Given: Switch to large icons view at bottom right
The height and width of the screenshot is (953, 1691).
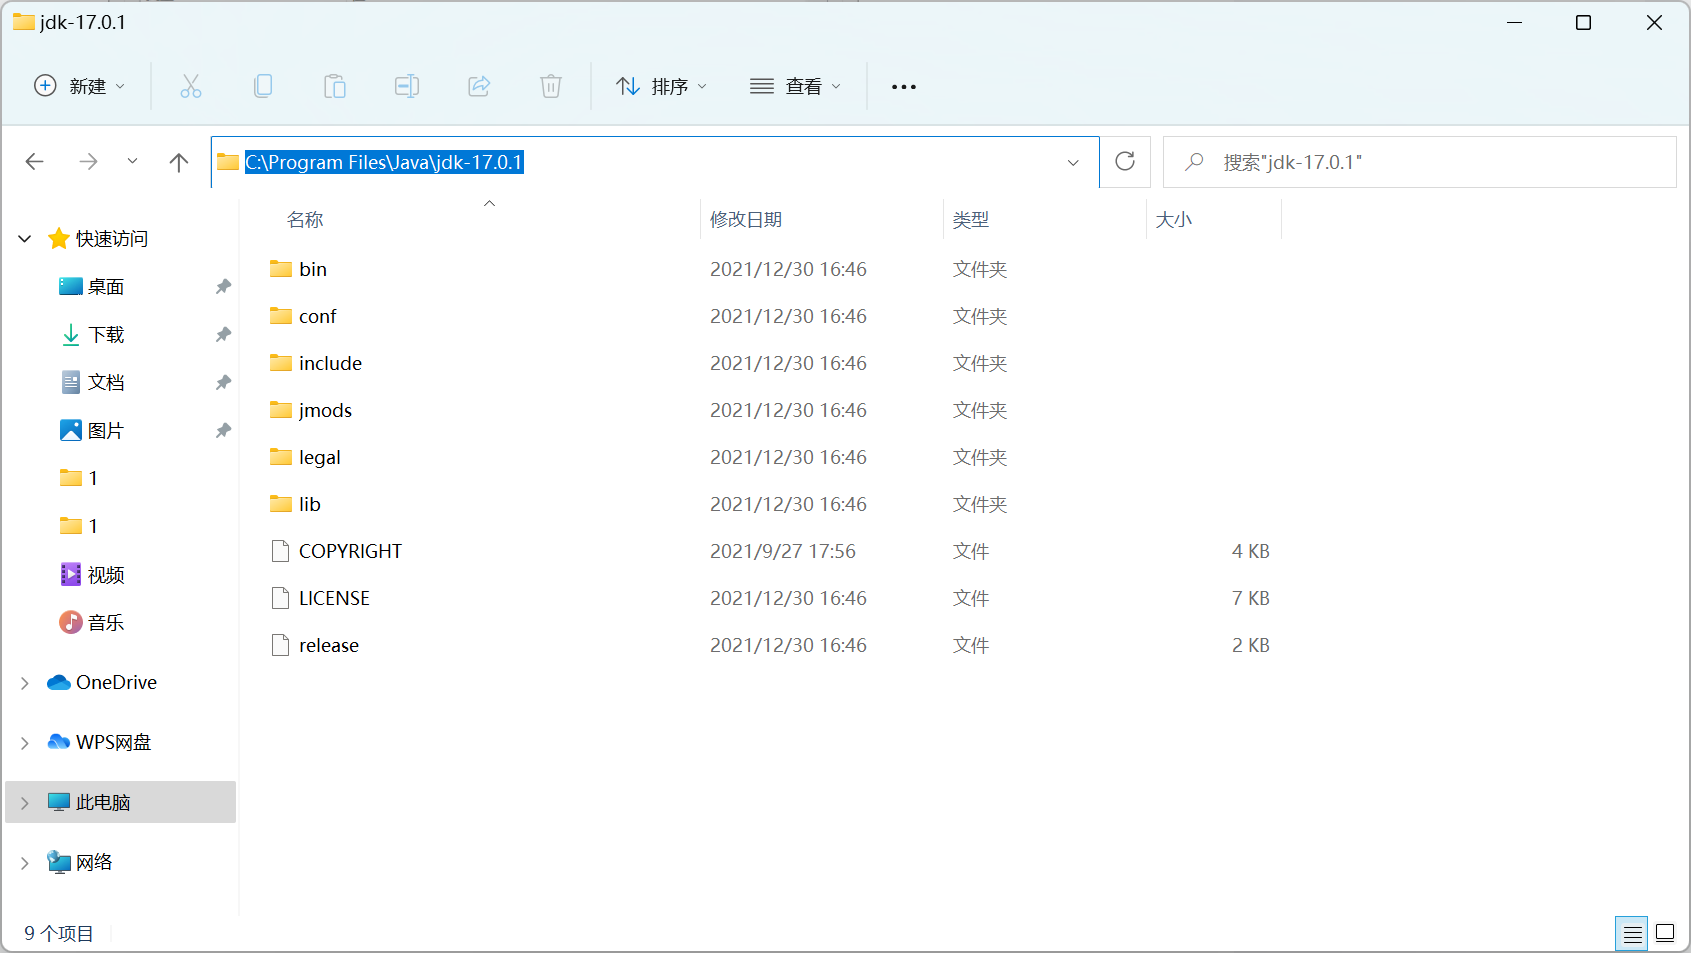Looking at the screenshot, I should (x=1664, y=932).
